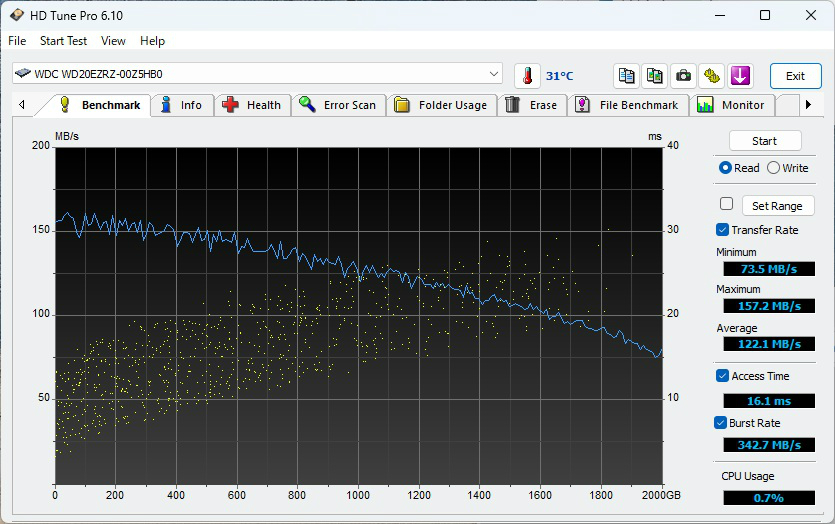The width and height of the screenshot is (835, 524).
Task: Click the camera save screenshot icon
Action: tap(683, 76)
